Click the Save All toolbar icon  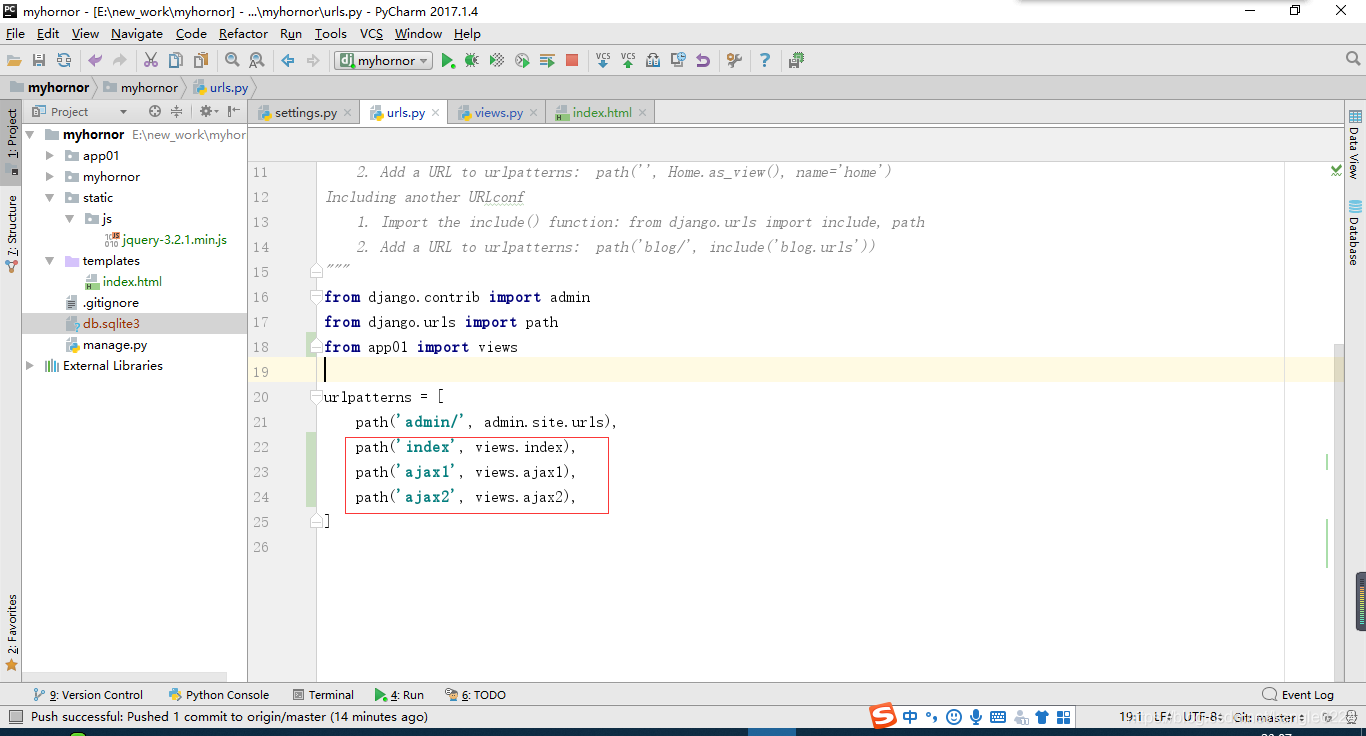(x=39, y=61)
